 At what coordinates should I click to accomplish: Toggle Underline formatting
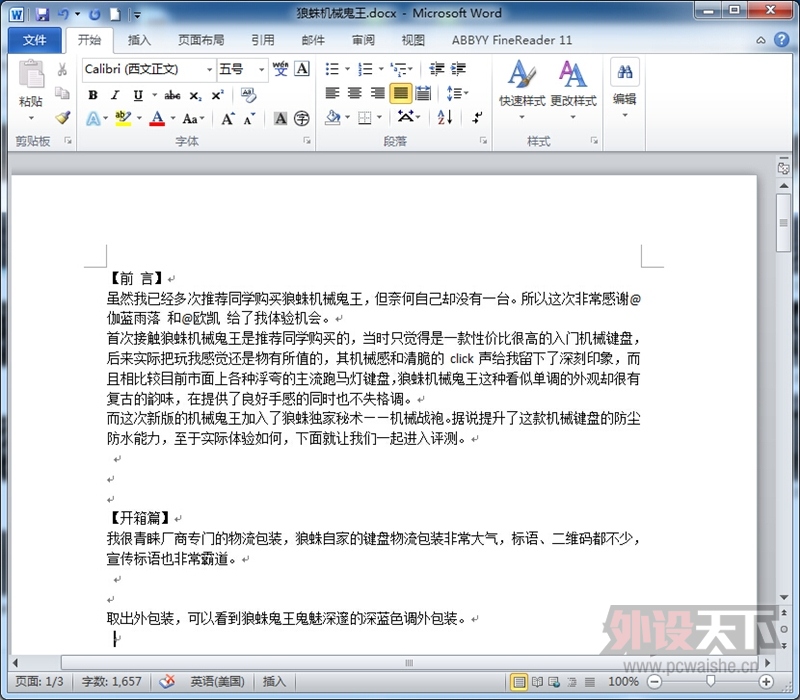(138, 95)
